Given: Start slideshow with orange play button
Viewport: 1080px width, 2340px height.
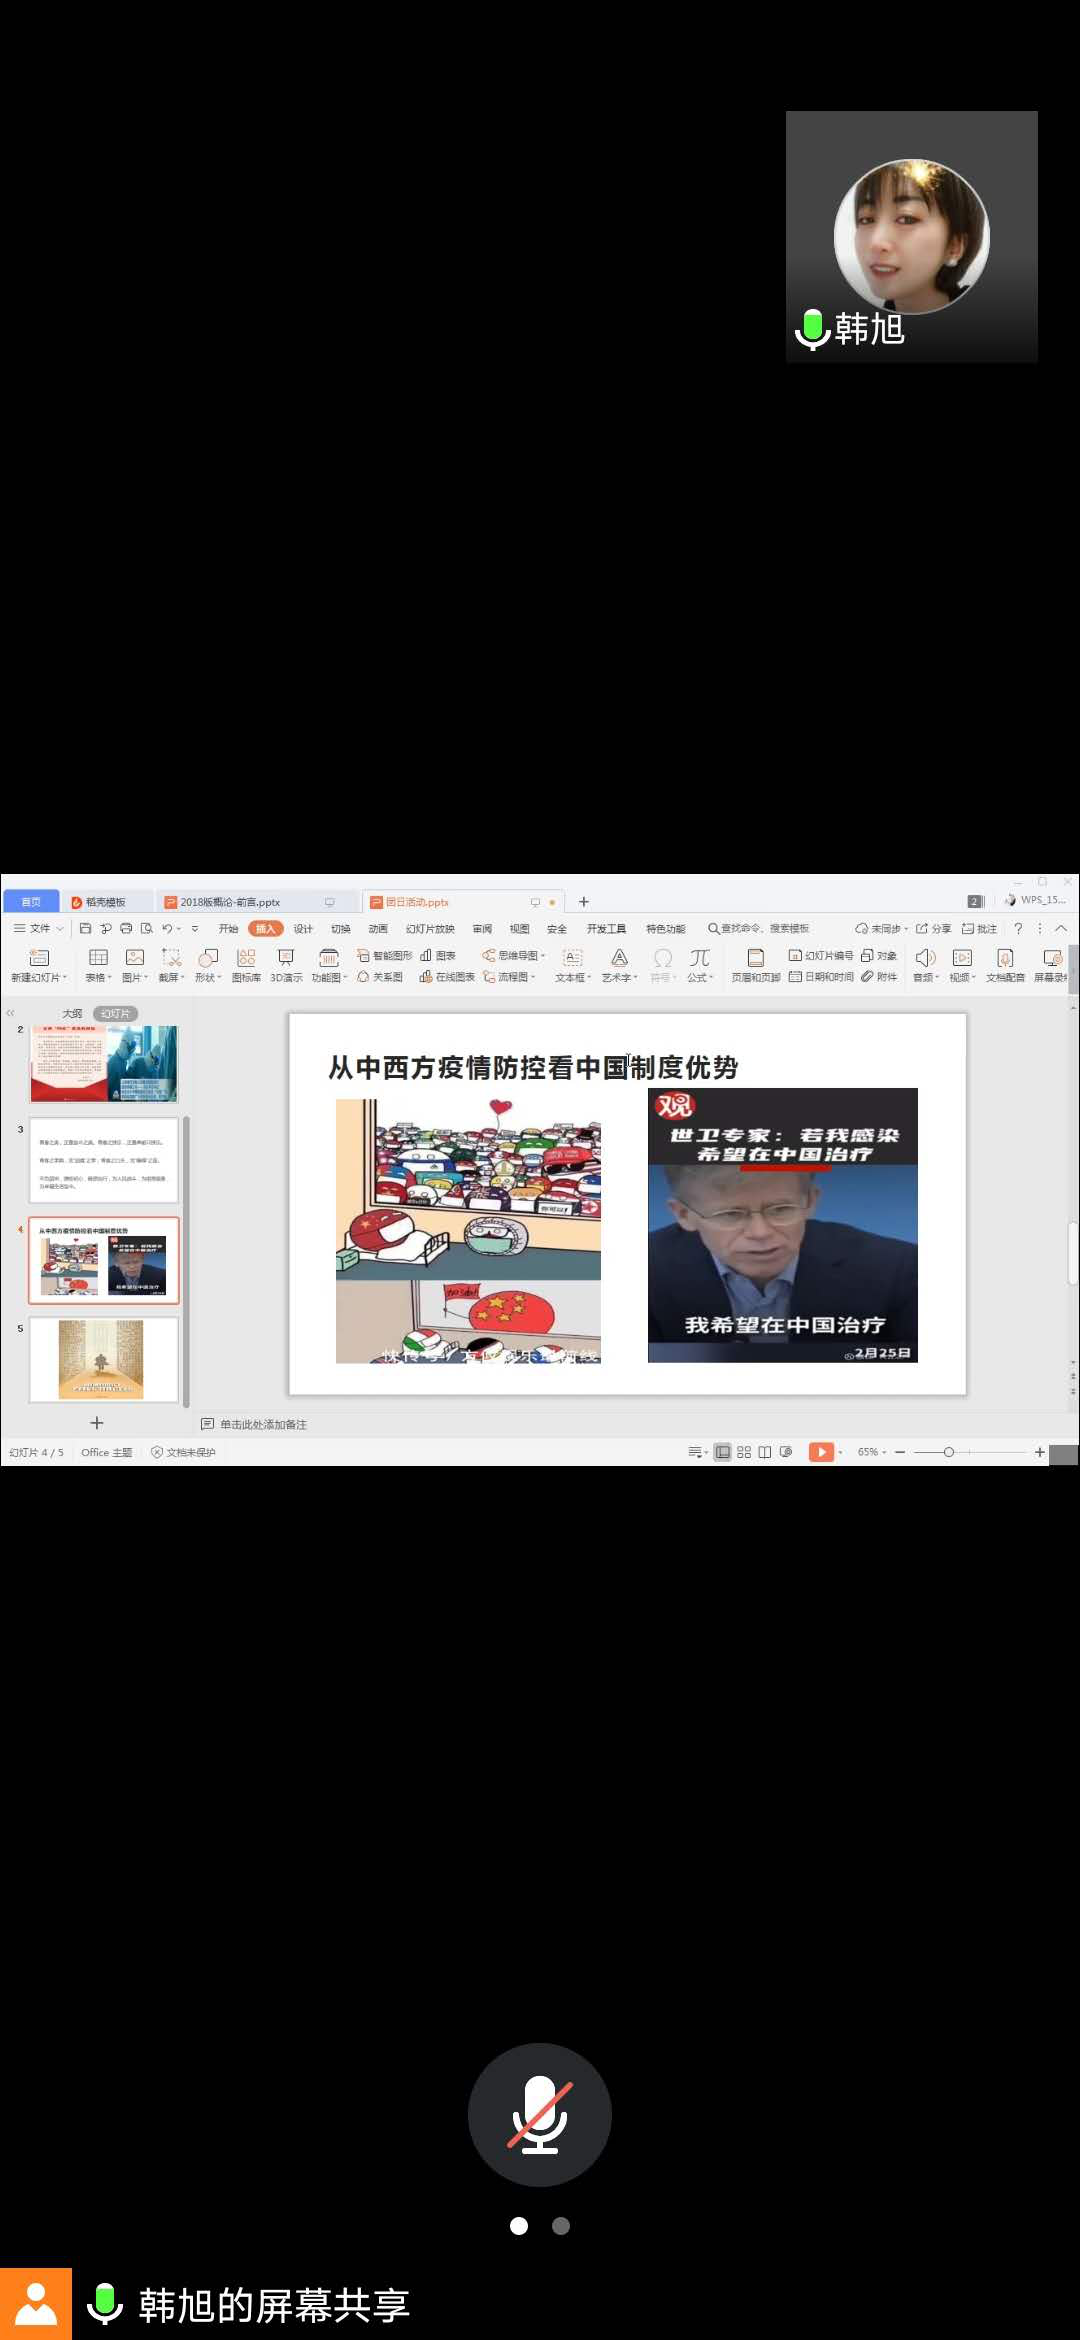Looking at the screenshot, I should click(820, 1452).
